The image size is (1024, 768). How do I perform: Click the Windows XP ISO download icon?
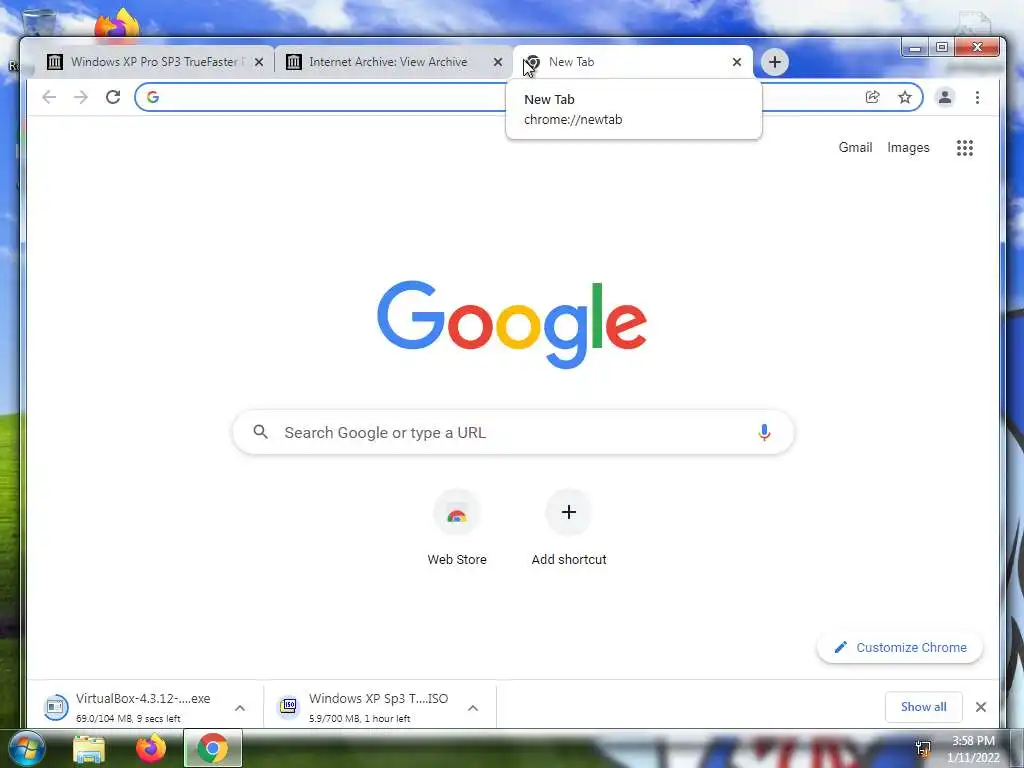[289, 706]
